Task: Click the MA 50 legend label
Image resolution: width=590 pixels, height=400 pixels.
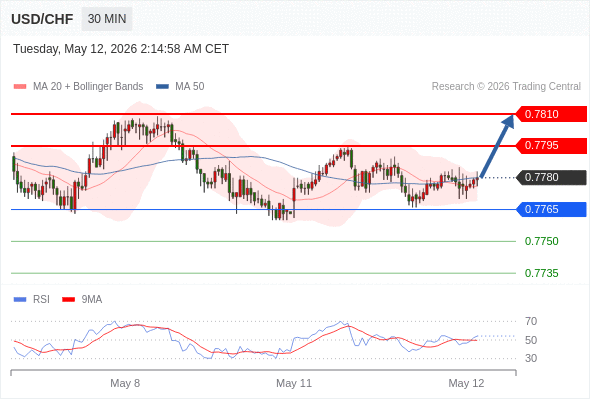Action: point(190,87)
